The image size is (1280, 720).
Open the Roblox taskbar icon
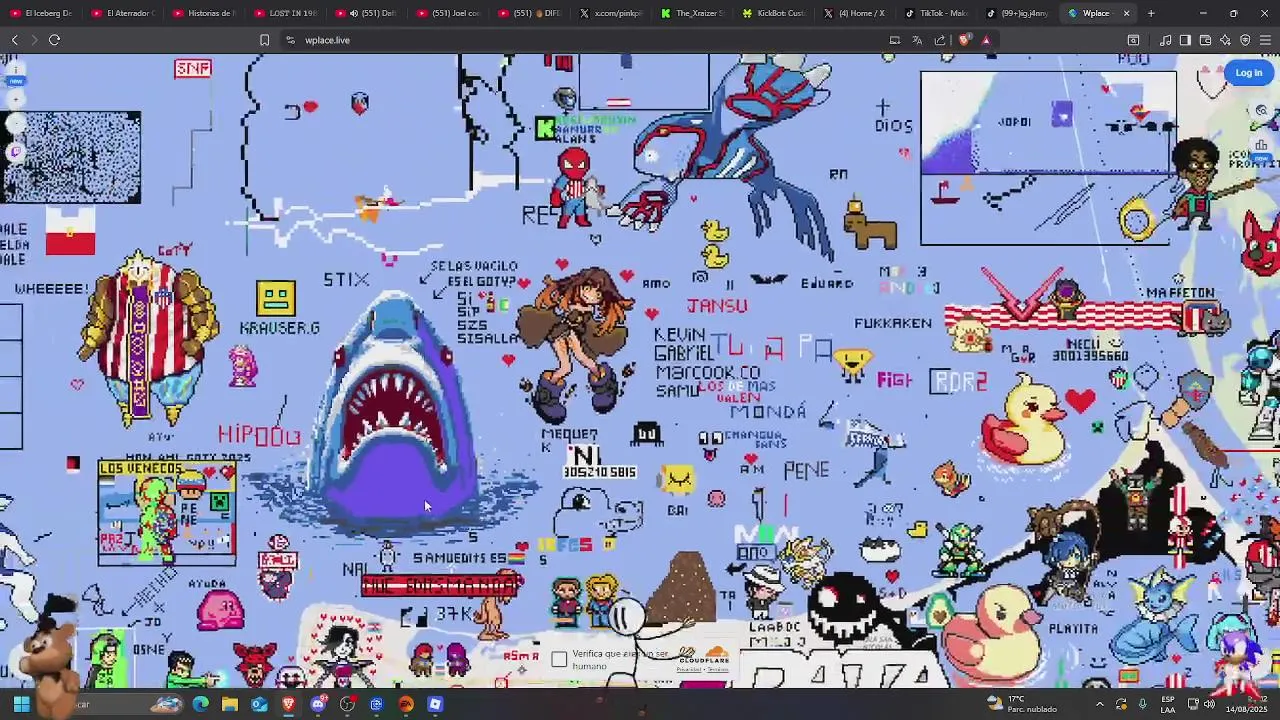pos(435,704)
